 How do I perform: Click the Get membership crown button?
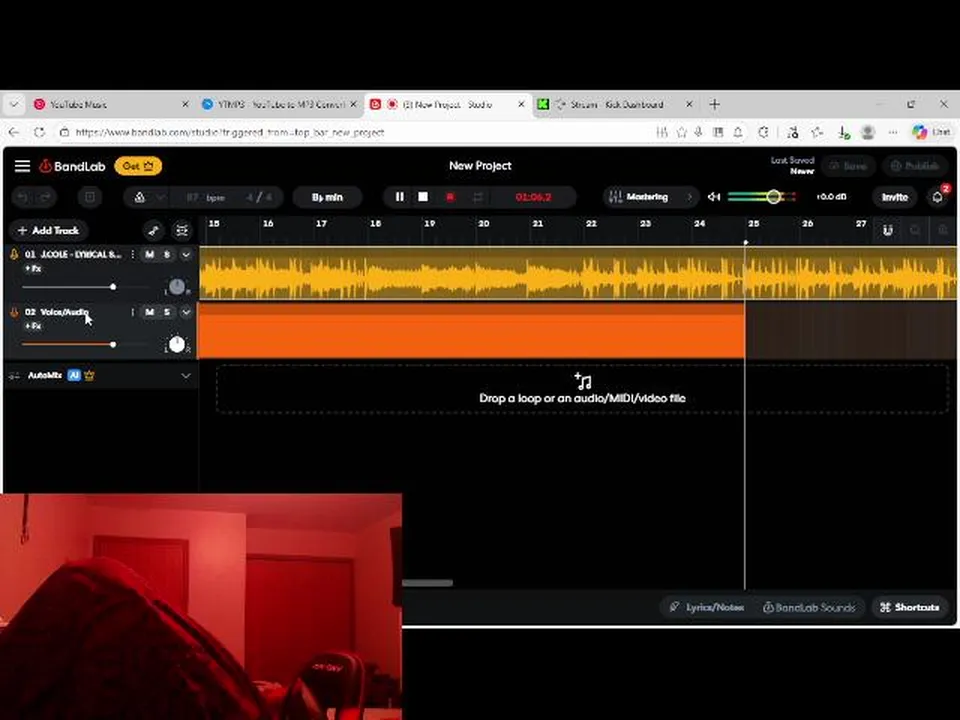coord(138,166)
